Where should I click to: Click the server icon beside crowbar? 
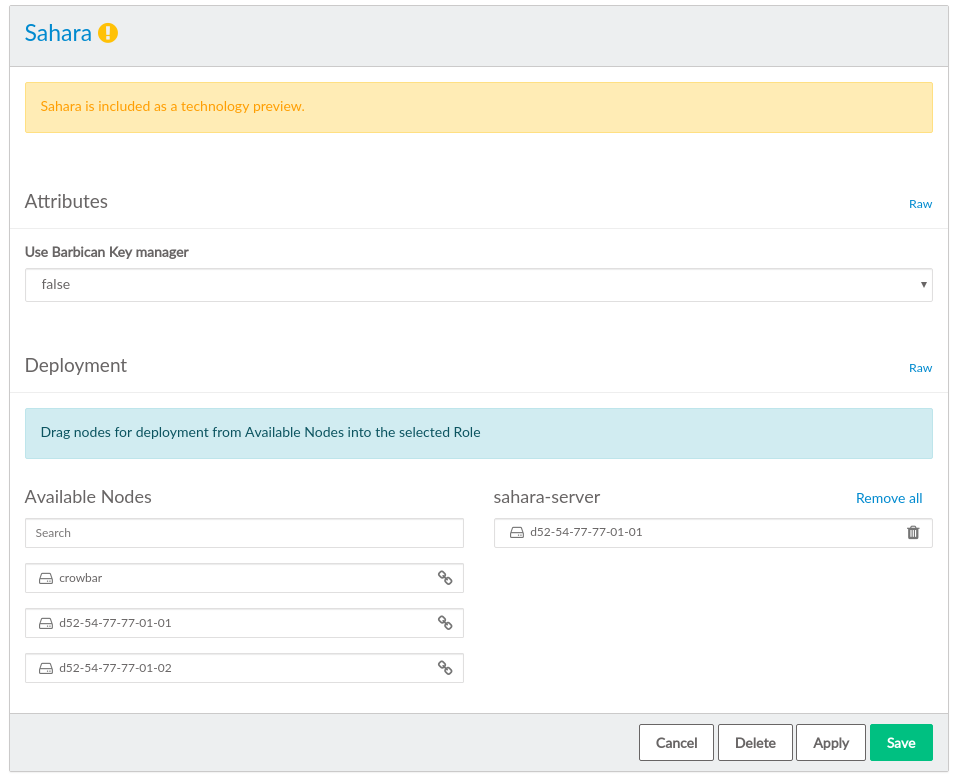coord(46,578)
